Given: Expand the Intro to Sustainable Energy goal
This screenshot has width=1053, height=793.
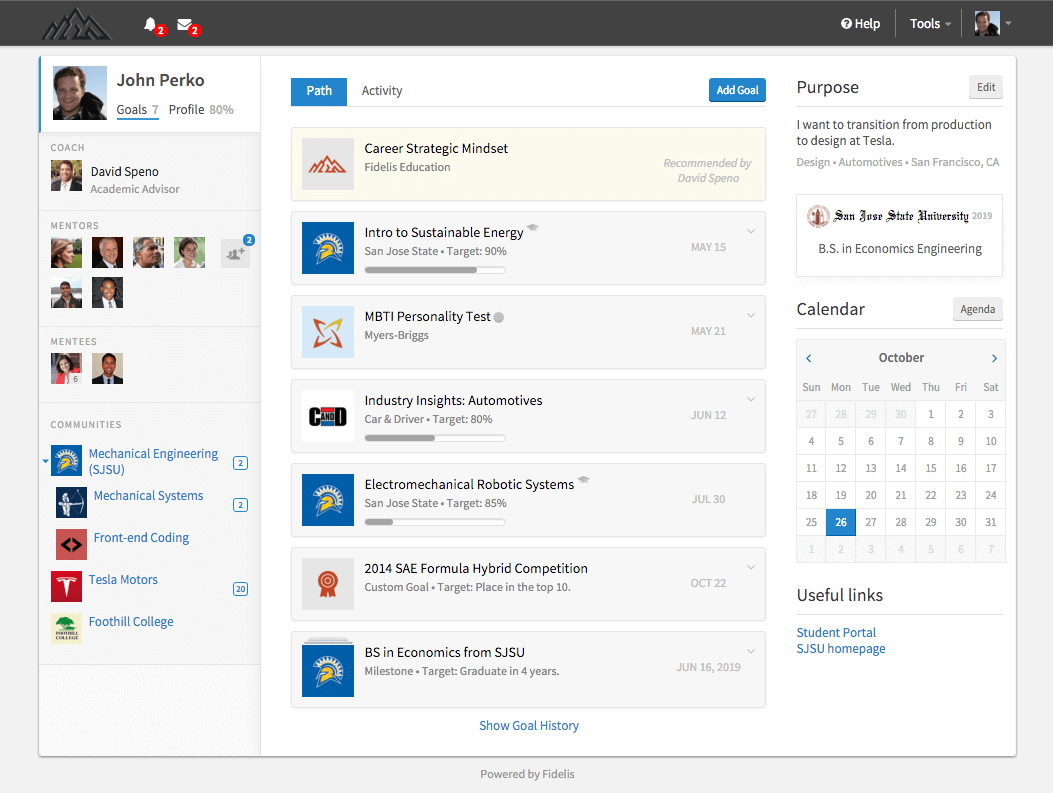Looking at the screenshot, I should click(x=751, y=232).
